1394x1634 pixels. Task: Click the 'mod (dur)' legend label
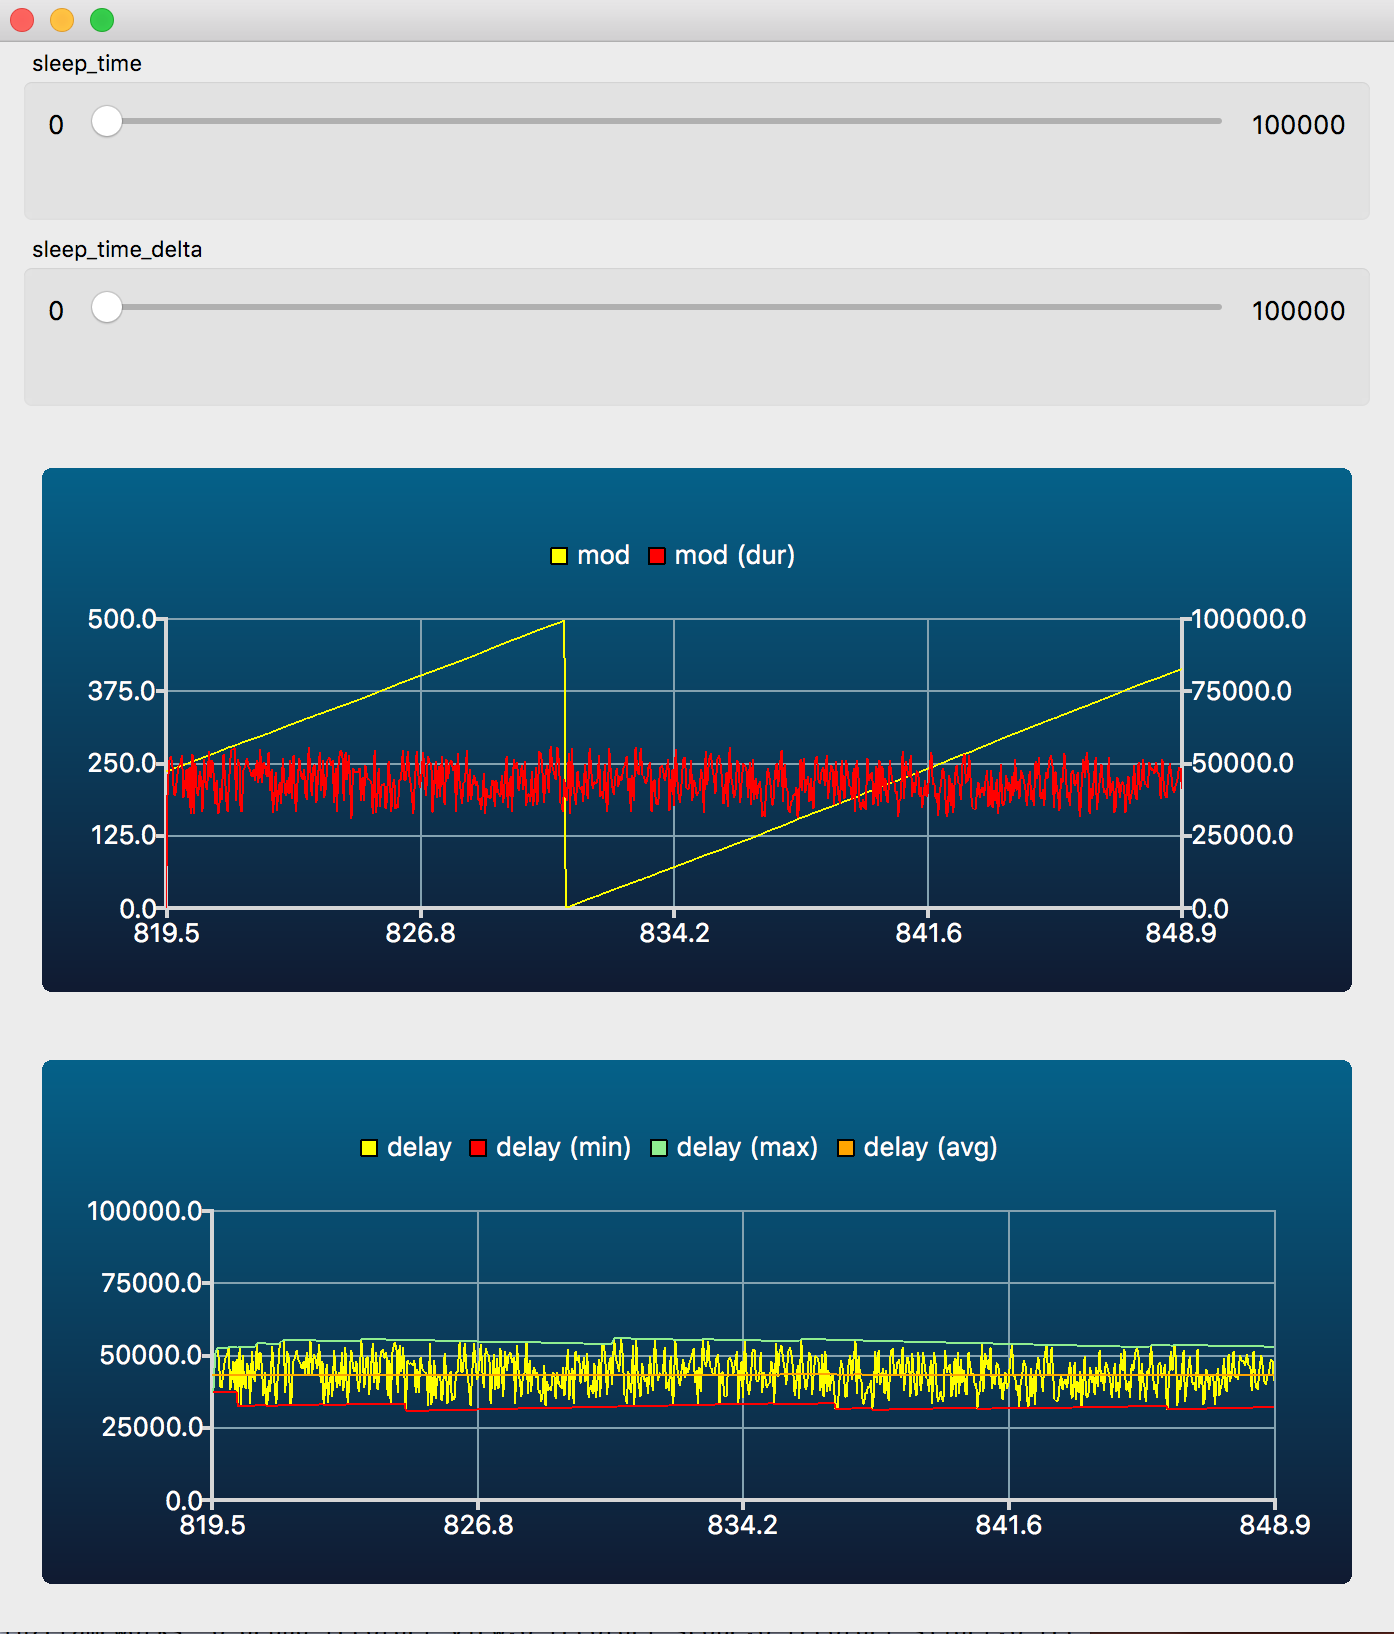click(x=735, y=555)
